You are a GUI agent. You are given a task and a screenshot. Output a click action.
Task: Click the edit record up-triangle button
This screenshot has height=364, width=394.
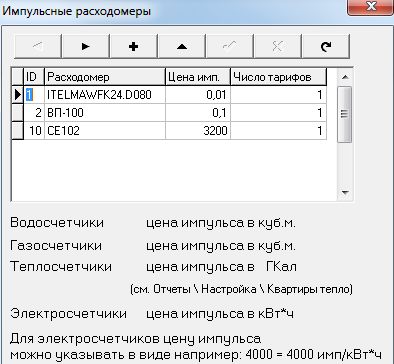[x=182, y=46]
